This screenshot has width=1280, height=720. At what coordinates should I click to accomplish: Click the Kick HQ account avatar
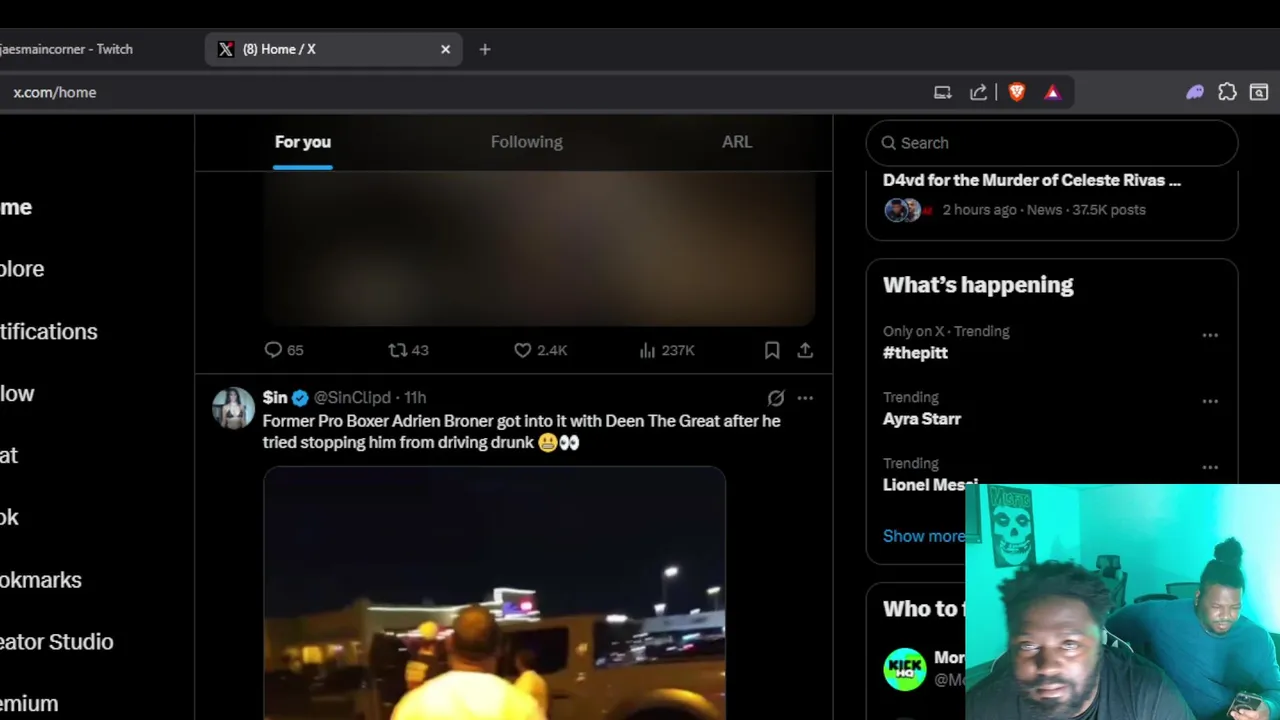[905, 668]
